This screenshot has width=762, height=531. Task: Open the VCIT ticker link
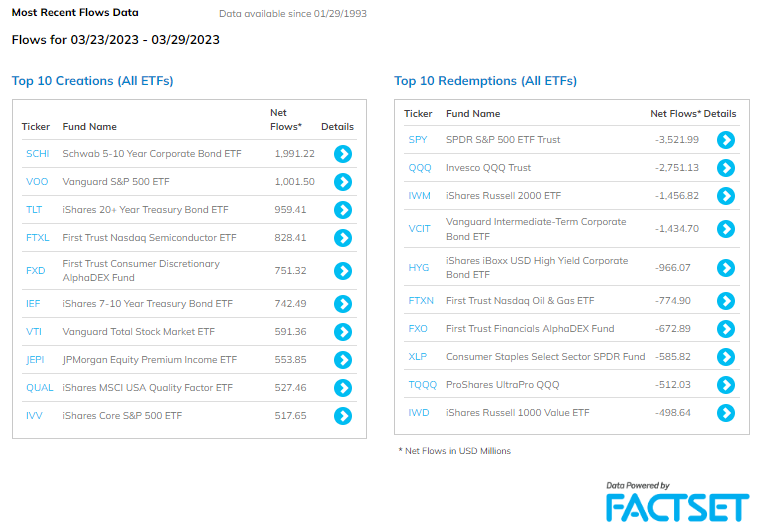click(419, 229)
